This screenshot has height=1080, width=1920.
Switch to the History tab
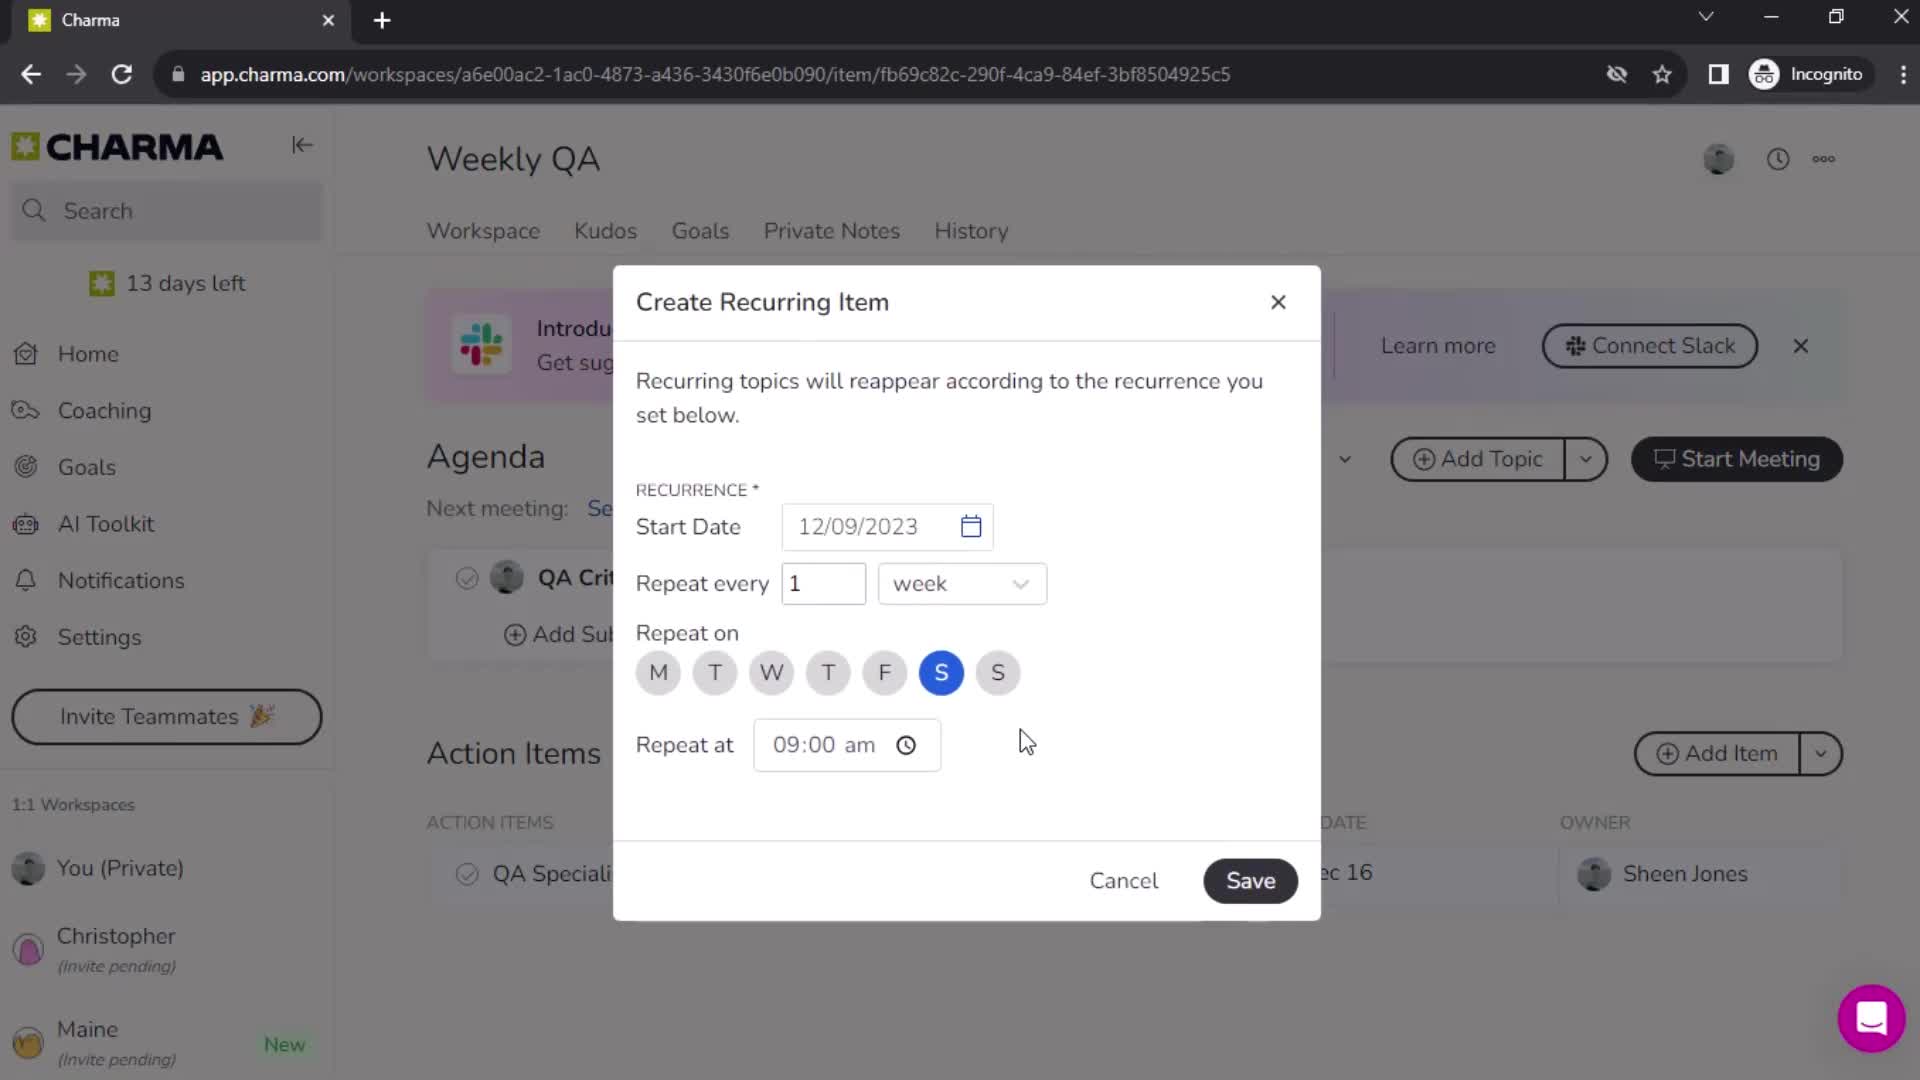click(x=972, y=231)
